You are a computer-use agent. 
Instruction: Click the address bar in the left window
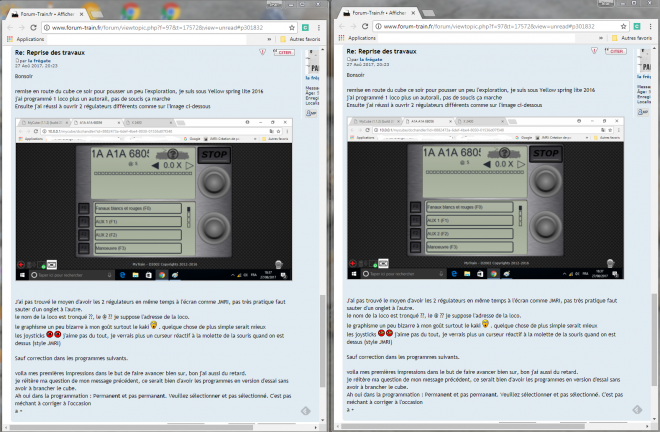click(168, 28)
